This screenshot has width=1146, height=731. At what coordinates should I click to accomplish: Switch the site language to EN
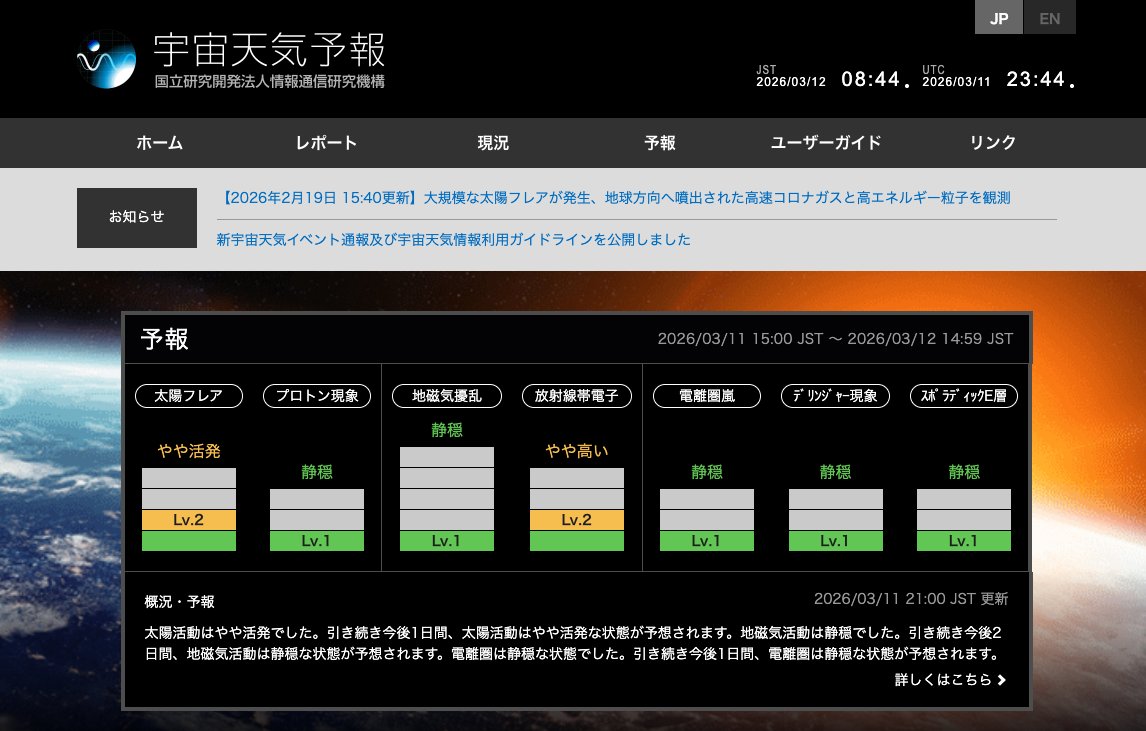coord(1049,17)
